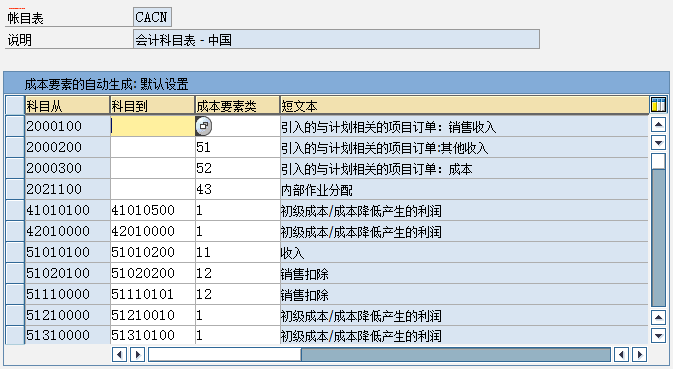Image resolution: width=673 pixels, height=369 pixels.
Task: Click short text ending 其他收入
Action: pyautogui.click(x=464, y=148)
